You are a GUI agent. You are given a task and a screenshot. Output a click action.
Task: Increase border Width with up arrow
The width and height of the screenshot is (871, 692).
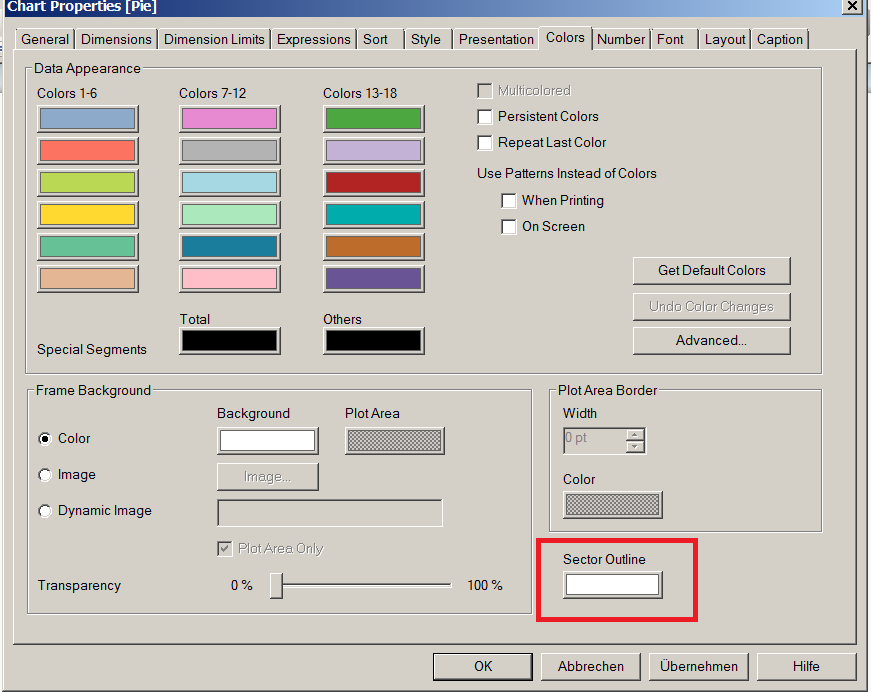[635, 435]
